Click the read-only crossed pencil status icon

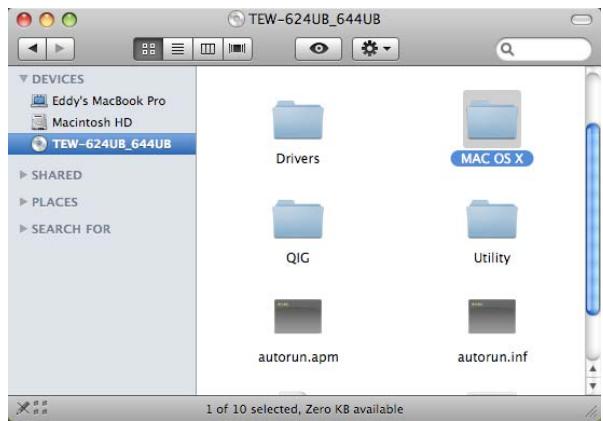(23, 408)
